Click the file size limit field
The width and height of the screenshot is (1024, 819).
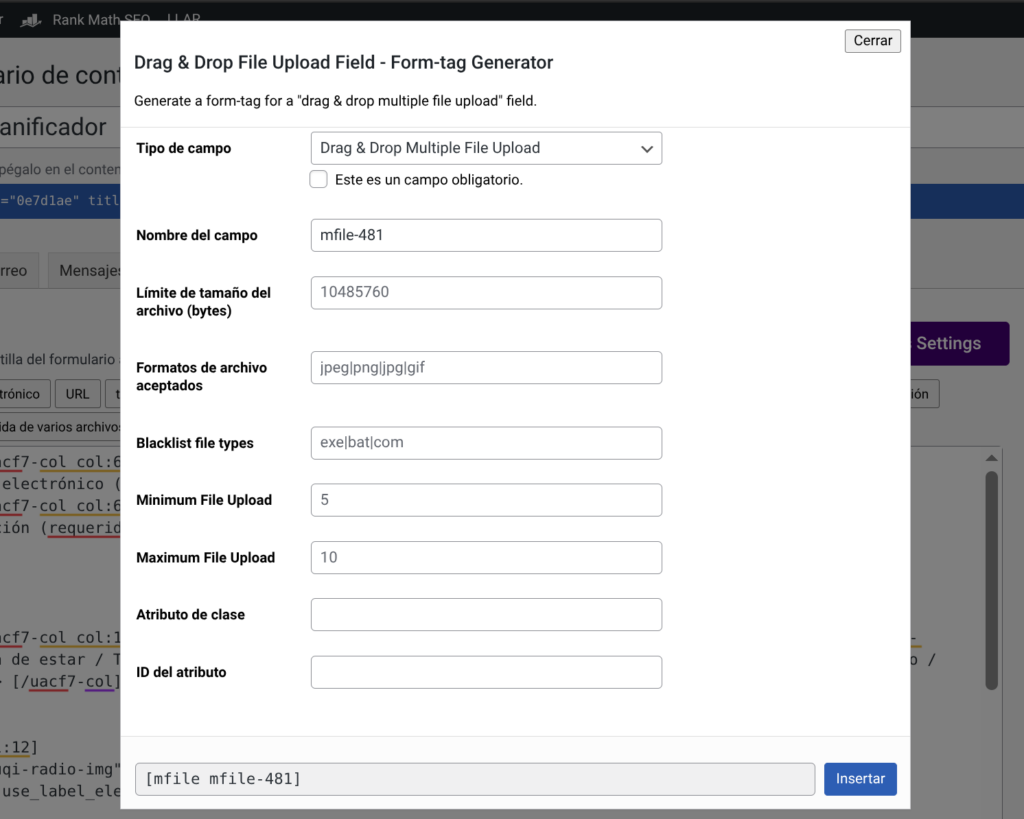(x=486, y=293)
